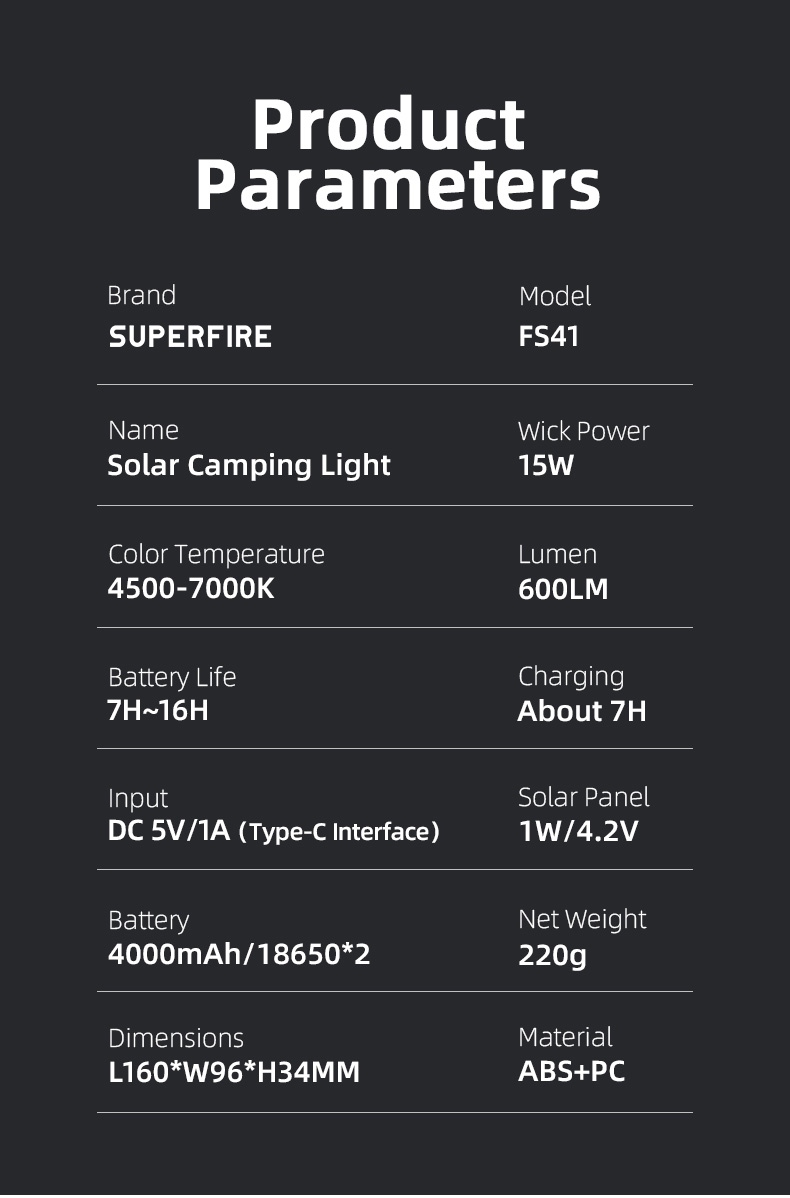Click the 220g net weight value
The height and width of the screenshot is (1198, 790).
552,955
